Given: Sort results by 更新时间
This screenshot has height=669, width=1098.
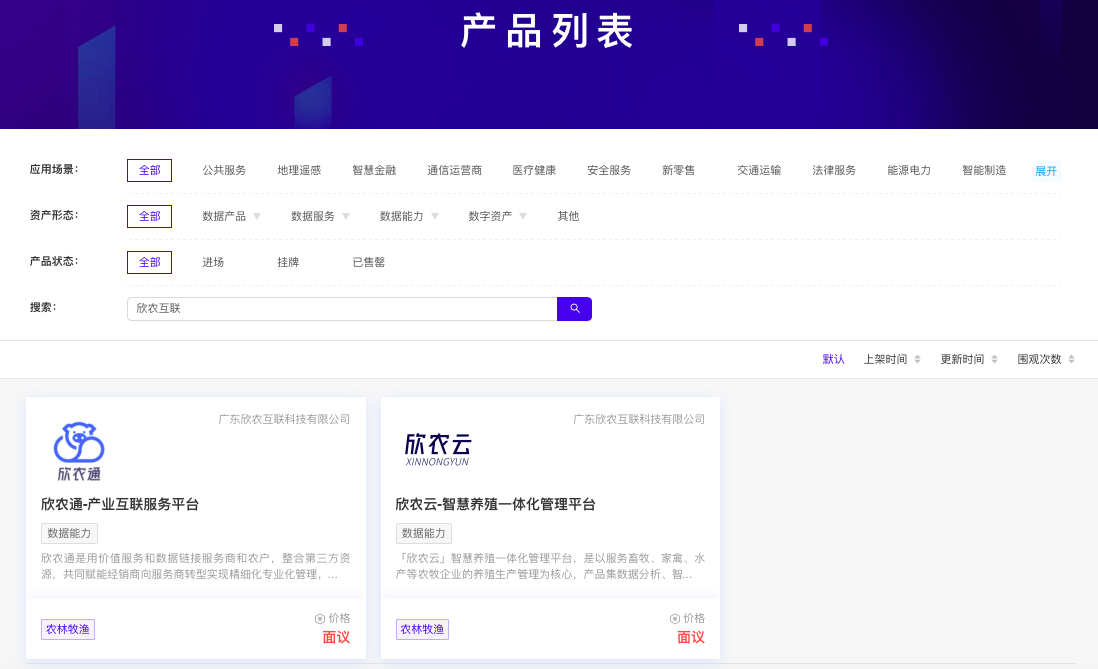Looking at the screenshot, I should (x=962, y=359).
